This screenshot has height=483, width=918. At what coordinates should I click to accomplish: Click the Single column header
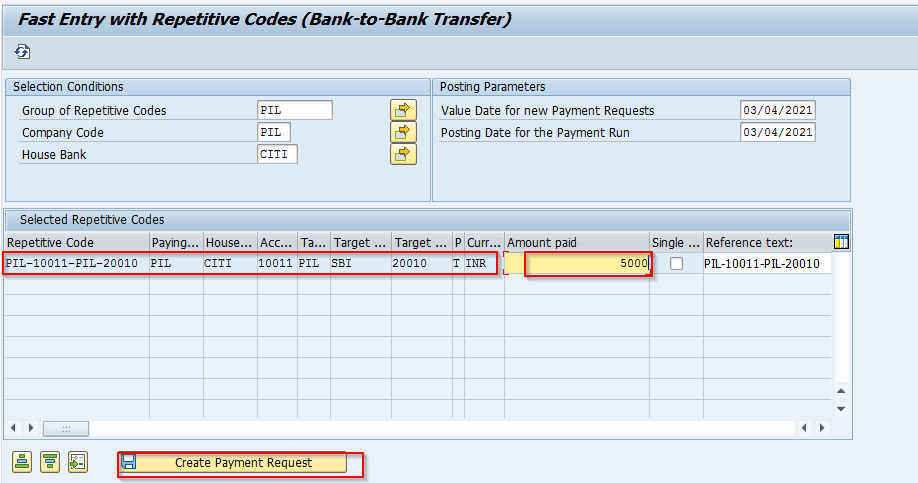coord(676,242)
